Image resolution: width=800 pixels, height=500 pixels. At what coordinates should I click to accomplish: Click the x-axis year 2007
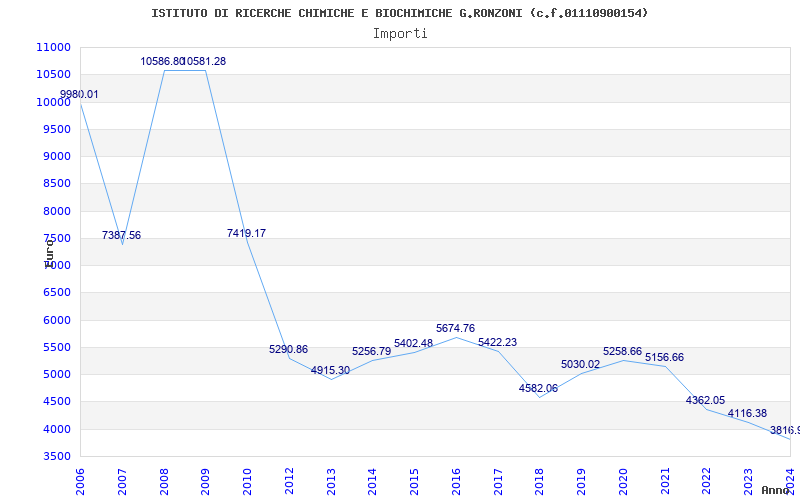pos(122,482)
